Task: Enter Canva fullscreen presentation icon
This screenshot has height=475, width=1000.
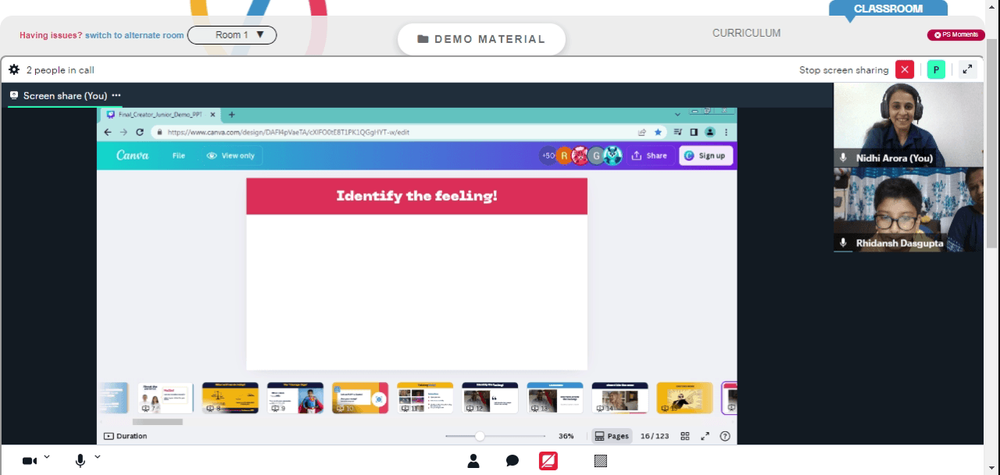Action: 705,436
